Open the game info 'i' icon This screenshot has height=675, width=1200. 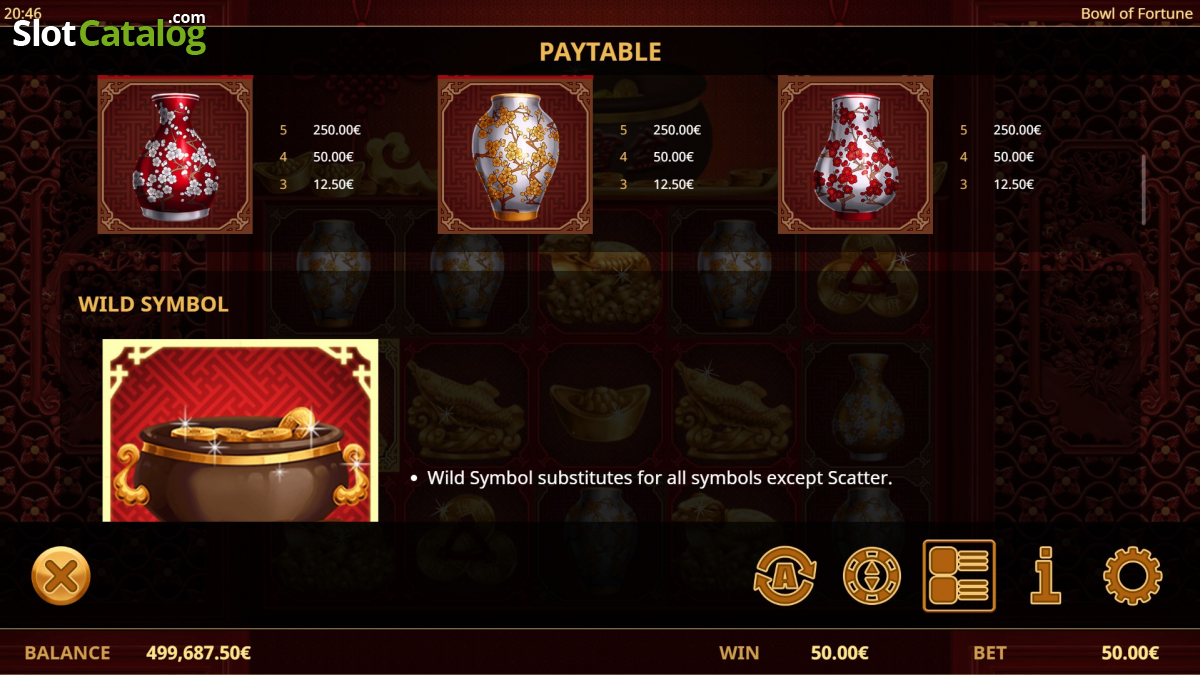coord(1045,576)
